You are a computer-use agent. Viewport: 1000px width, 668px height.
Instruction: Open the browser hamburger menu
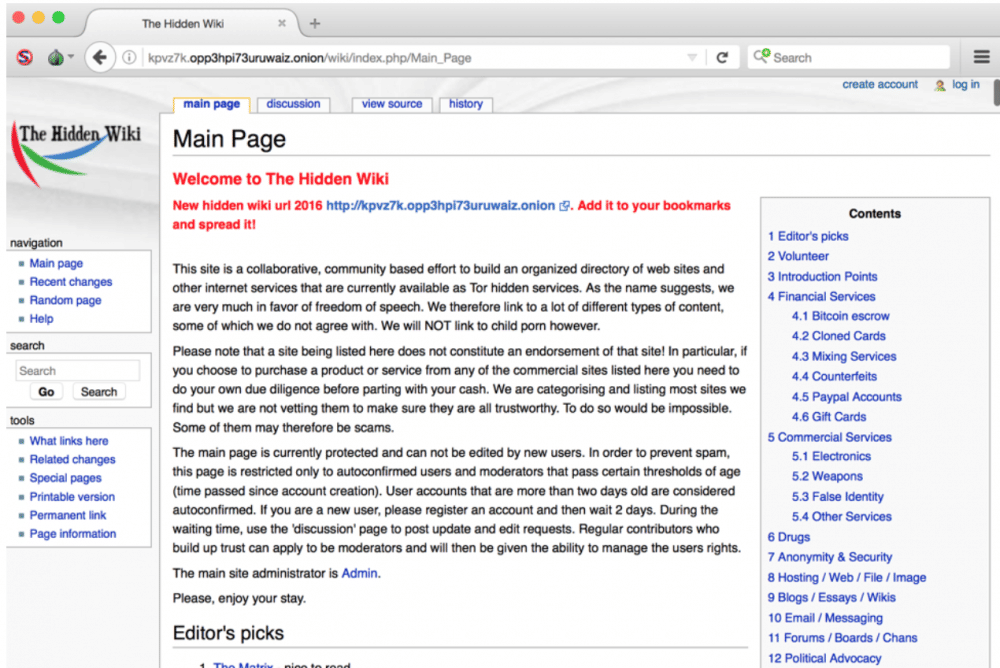click(981, 56)
